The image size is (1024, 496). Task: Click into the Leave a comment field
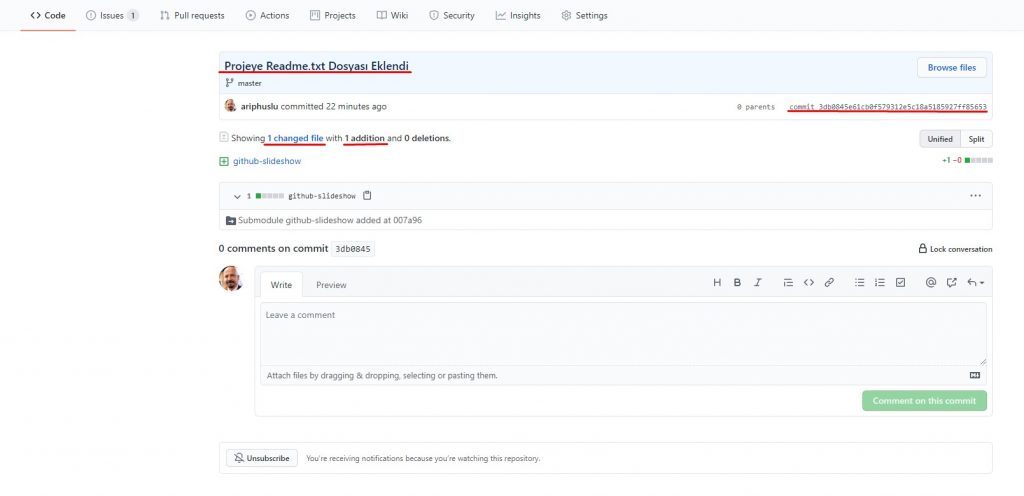(x=623, y=333)
